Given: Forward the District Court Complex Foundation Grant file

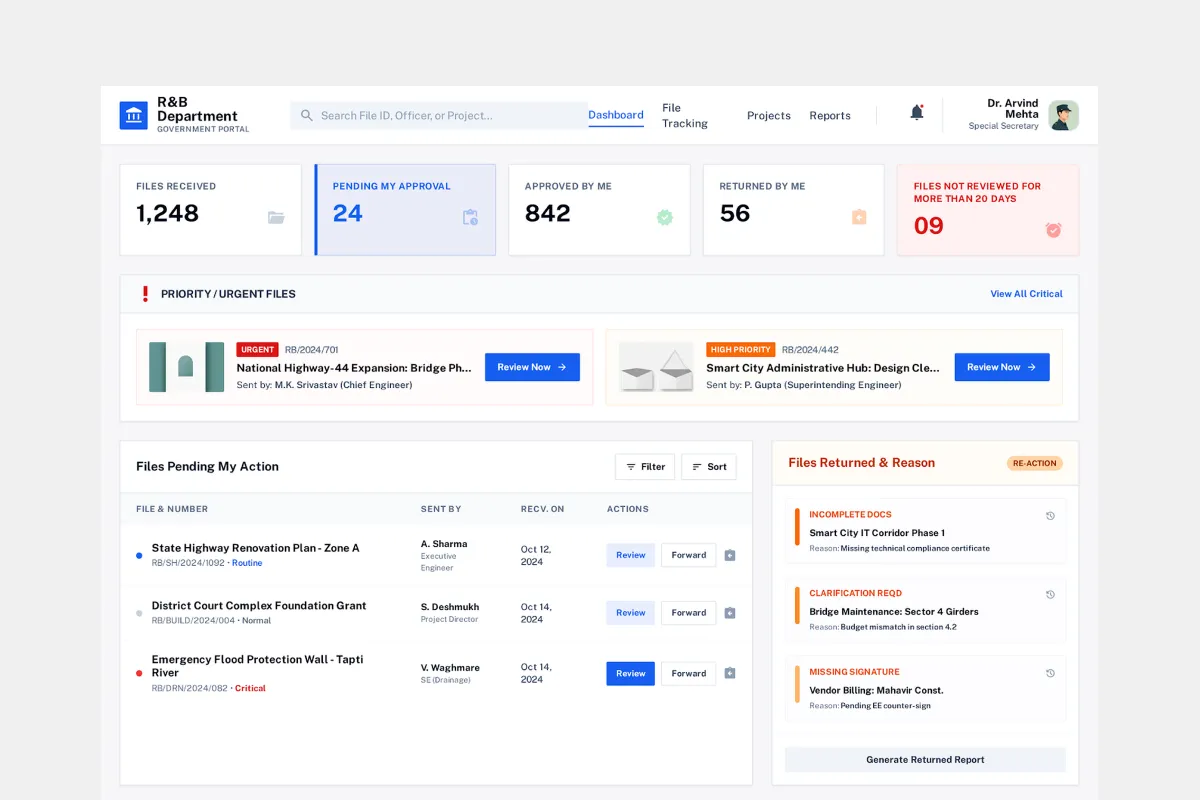Looking at the screenshot, I should click(688, 612).
